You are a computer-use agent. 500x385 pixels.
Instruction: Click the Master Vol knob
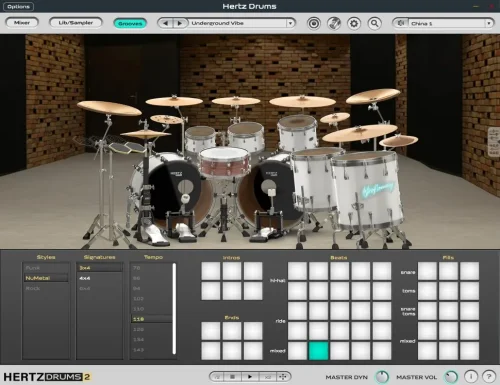(451, 377)
